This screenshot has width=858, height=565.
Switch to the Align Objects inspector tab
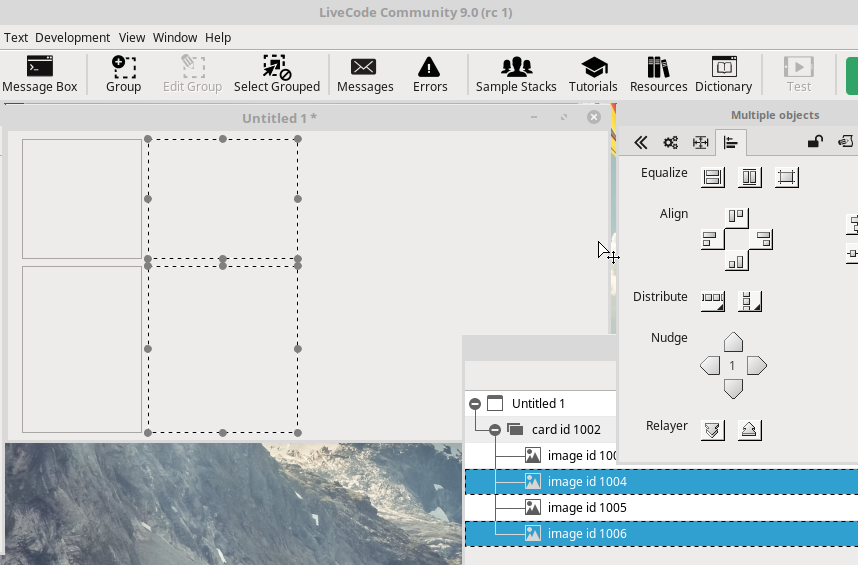pos(731,143)
